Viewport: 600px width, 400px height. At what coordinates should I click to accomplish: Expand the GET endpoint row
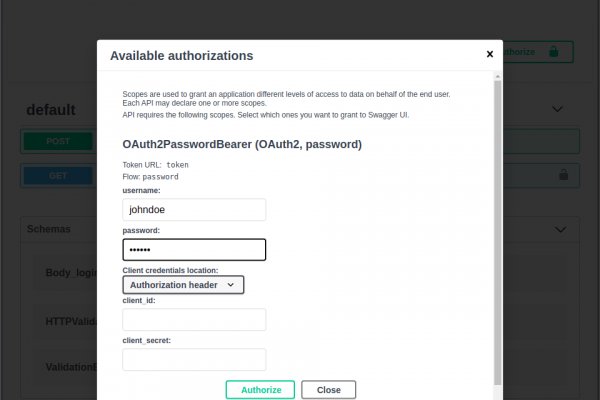58,176
